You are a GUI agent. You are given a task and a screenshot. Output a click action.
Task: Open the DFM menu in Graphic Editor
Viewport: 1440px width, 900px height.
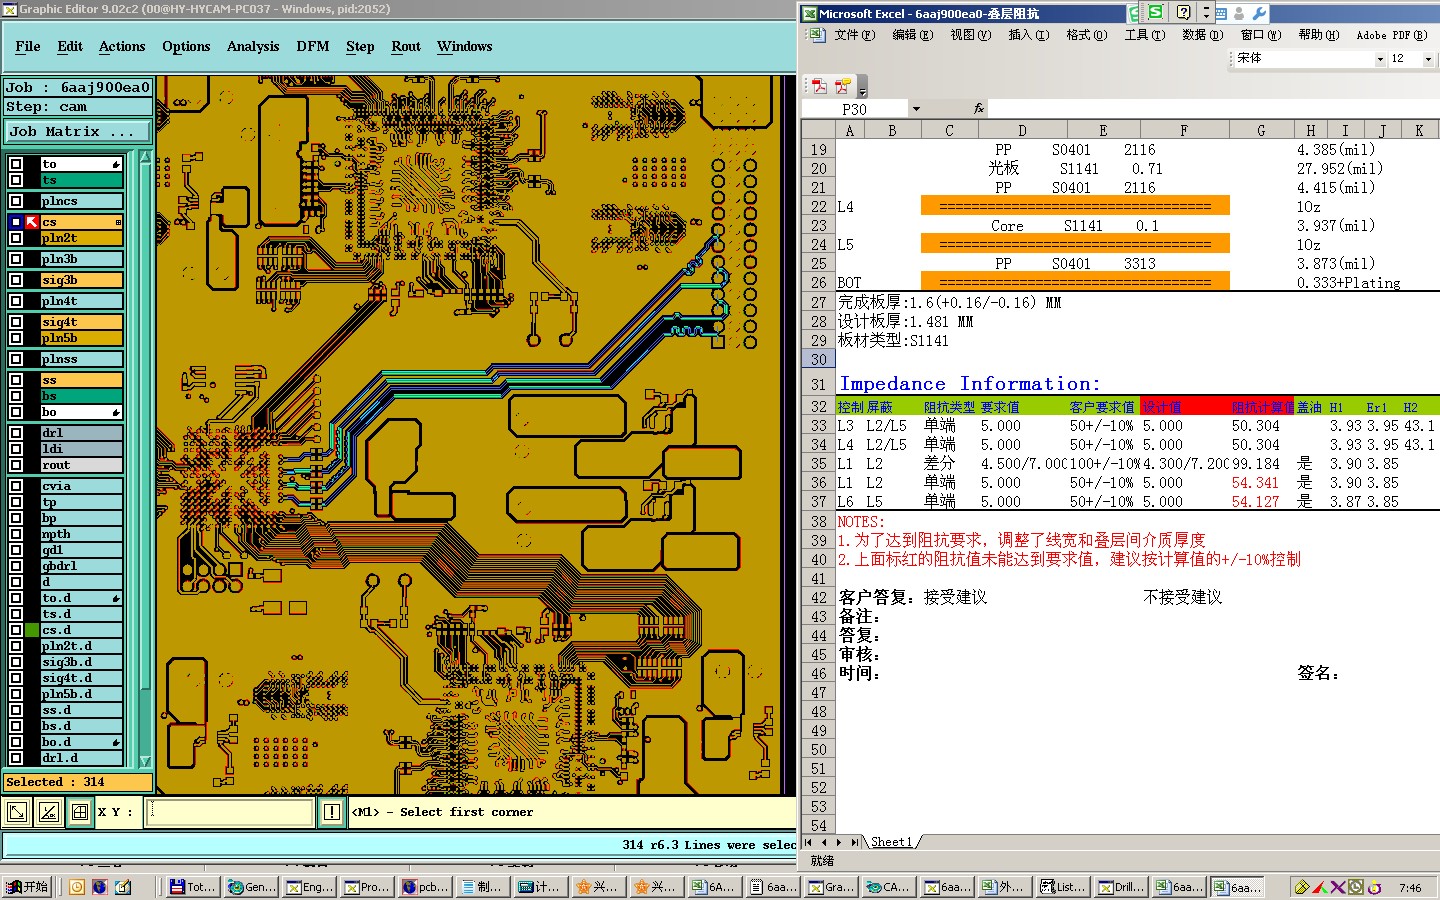click(313, 46)
